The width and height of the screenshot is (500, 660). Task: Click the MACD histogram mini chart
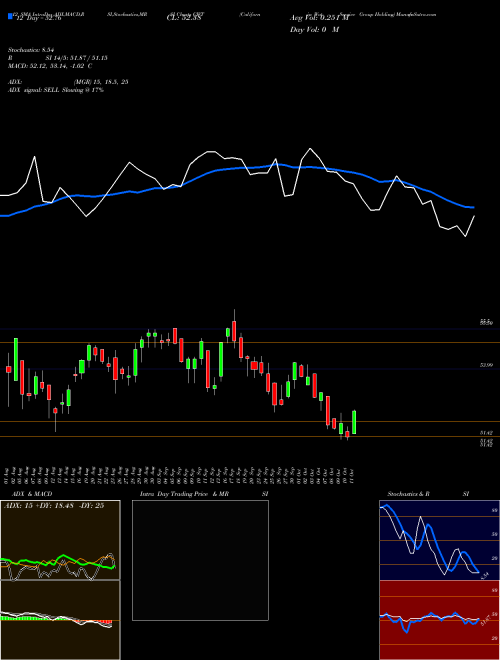tap(60, 620)
